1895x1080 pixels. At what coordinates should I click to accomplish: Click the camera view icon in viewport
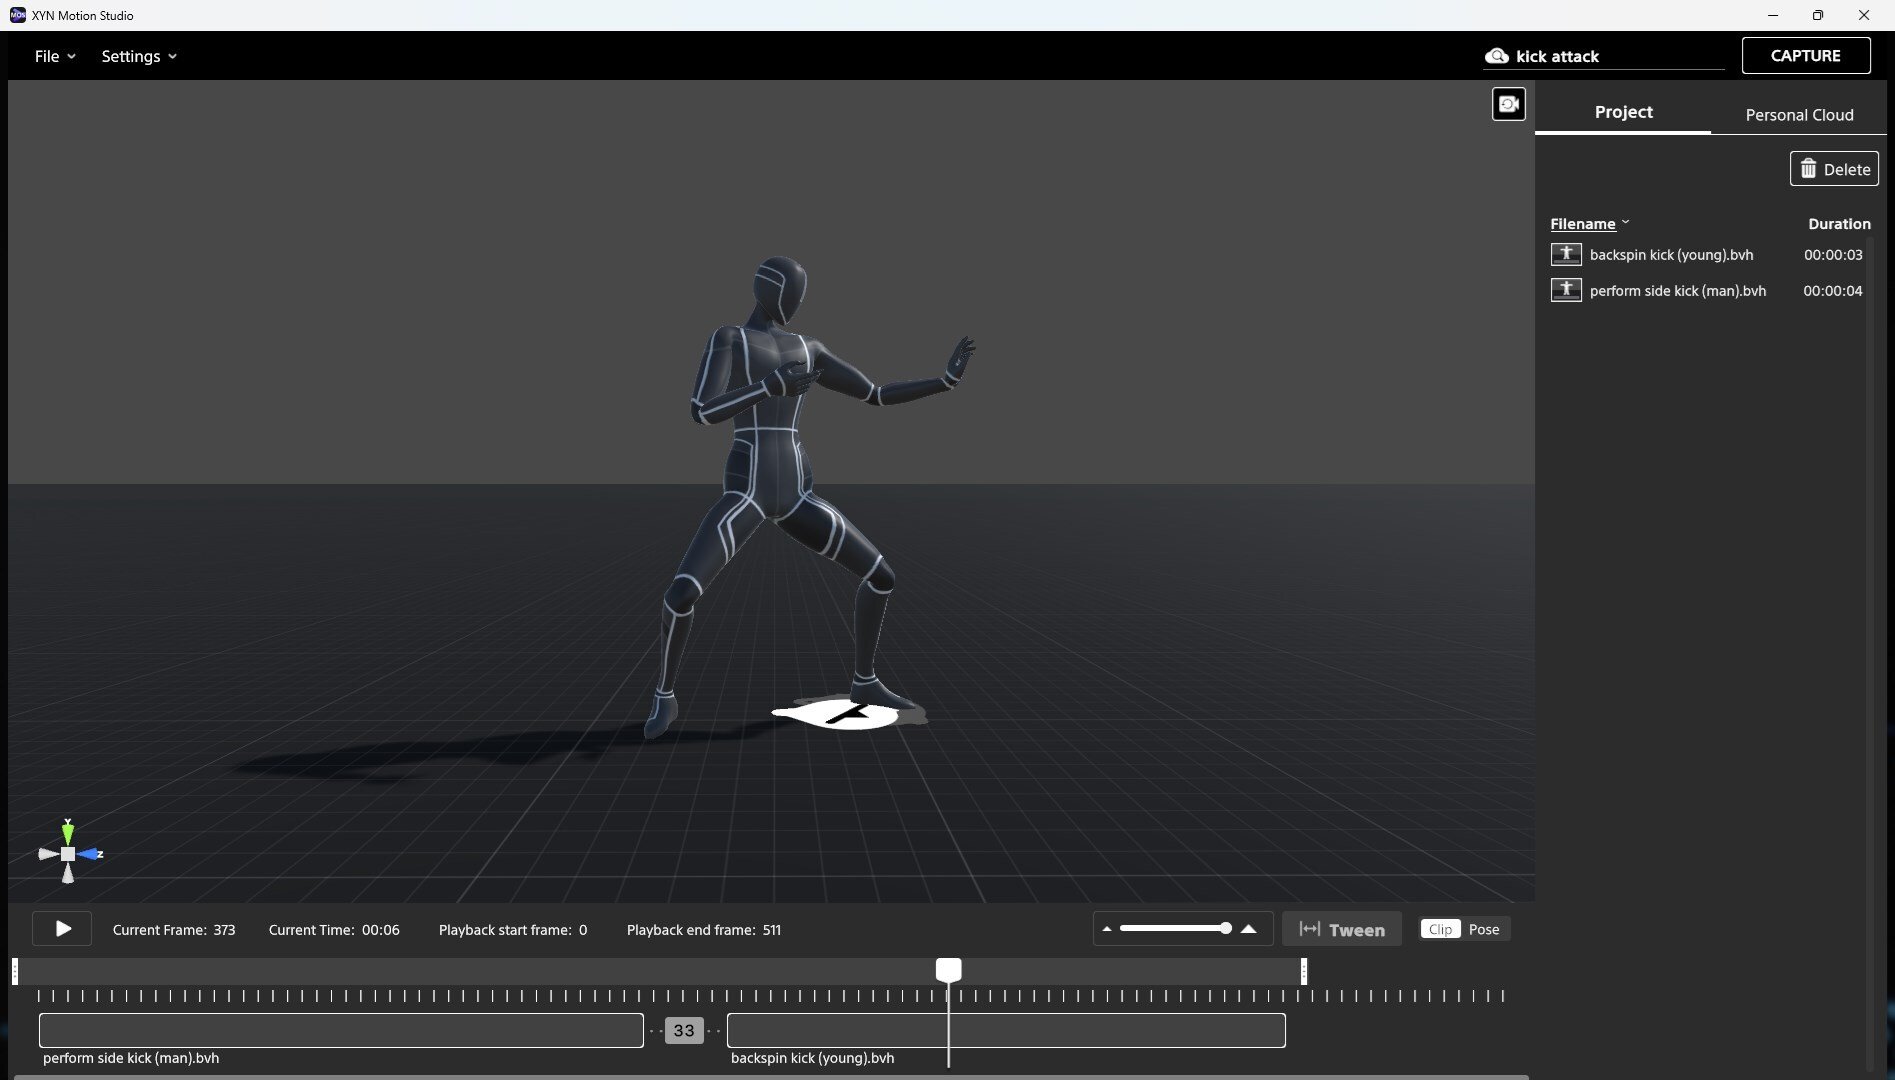tap(1508, 104)
